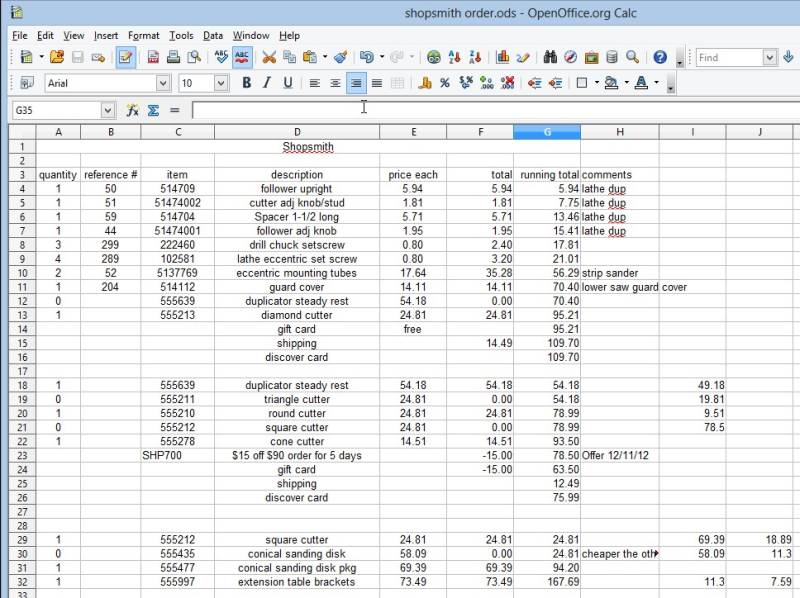Screen dimensions: 800x598
Task: Expand the Font Size dropdown
Action: (221, 83)
